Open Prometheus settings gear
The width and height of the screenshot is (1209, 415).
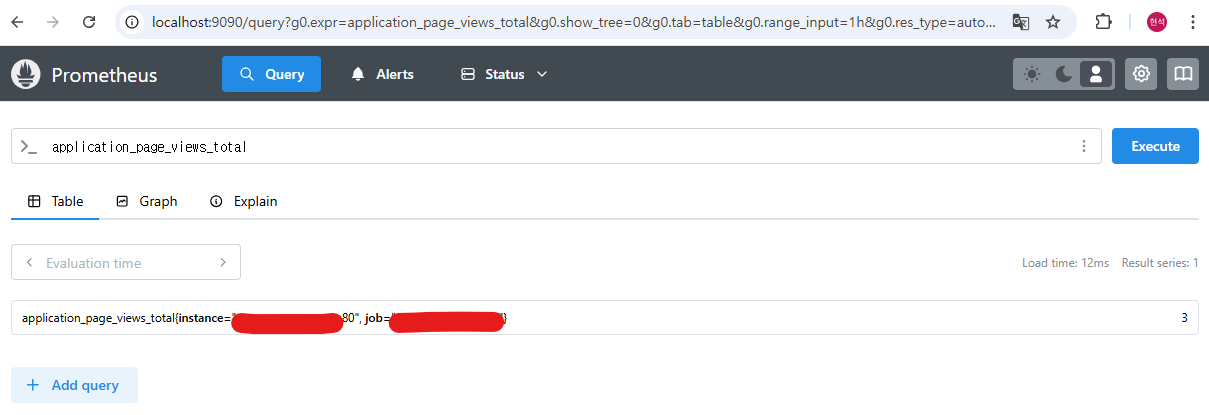[1141, 74]
